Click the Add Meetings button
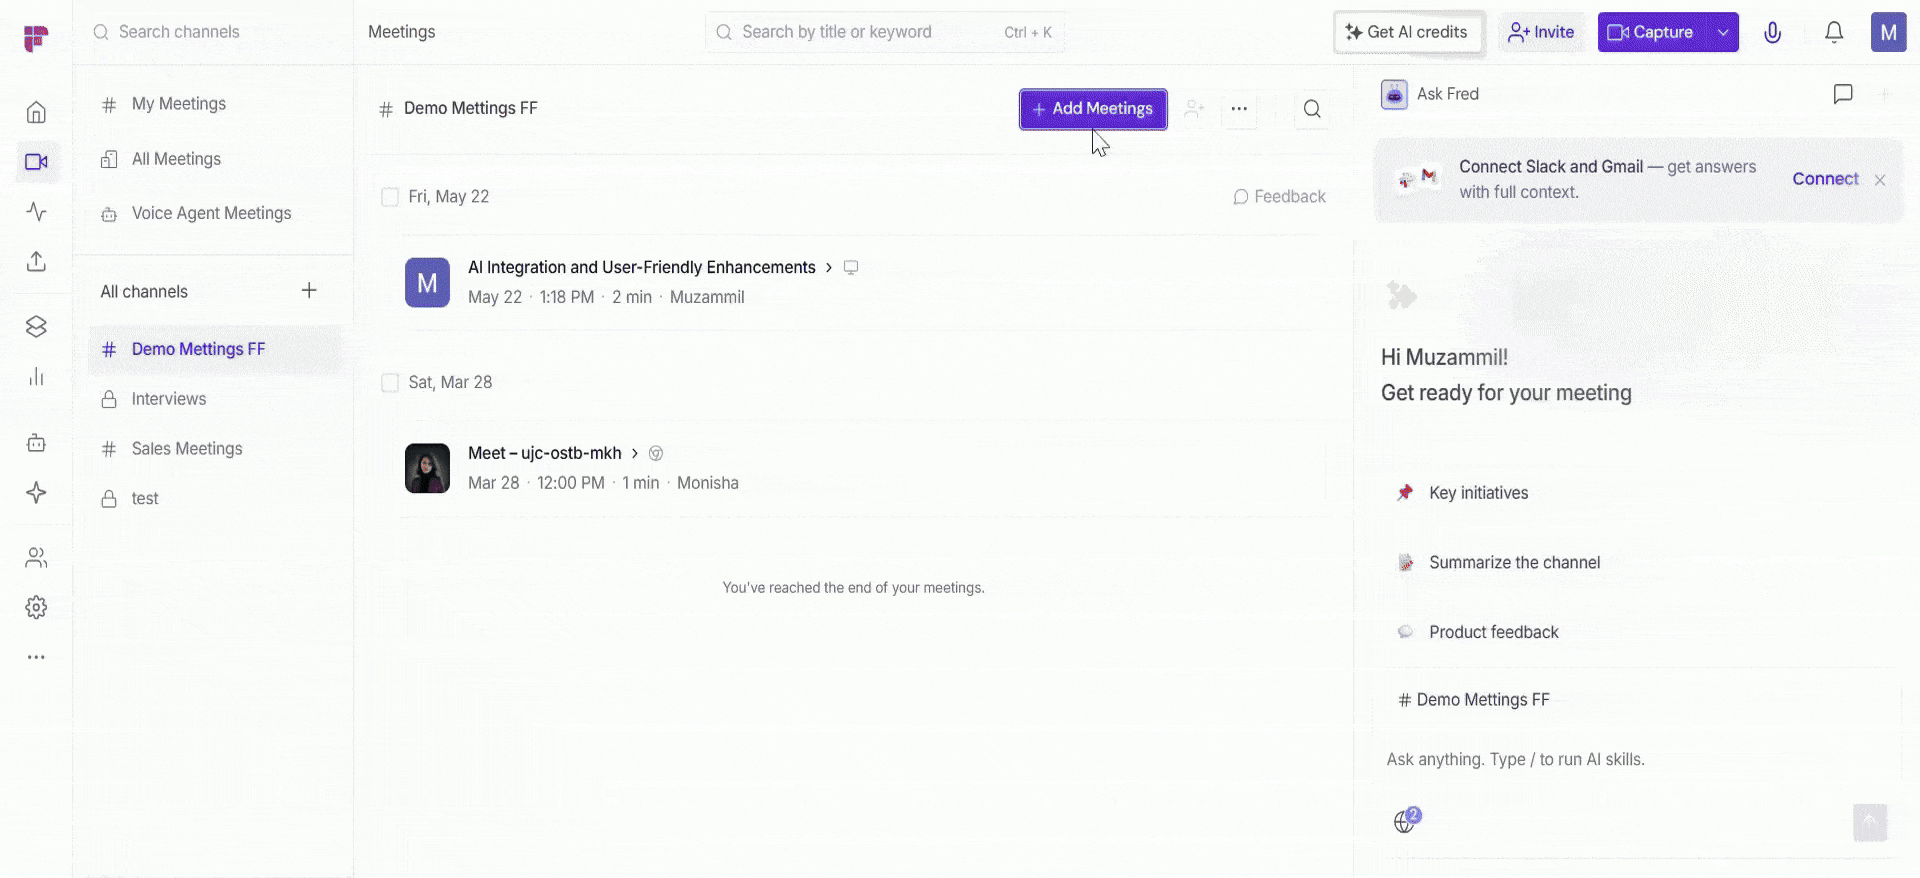Screen dimensions: 1920x878 click(1093, 109)
